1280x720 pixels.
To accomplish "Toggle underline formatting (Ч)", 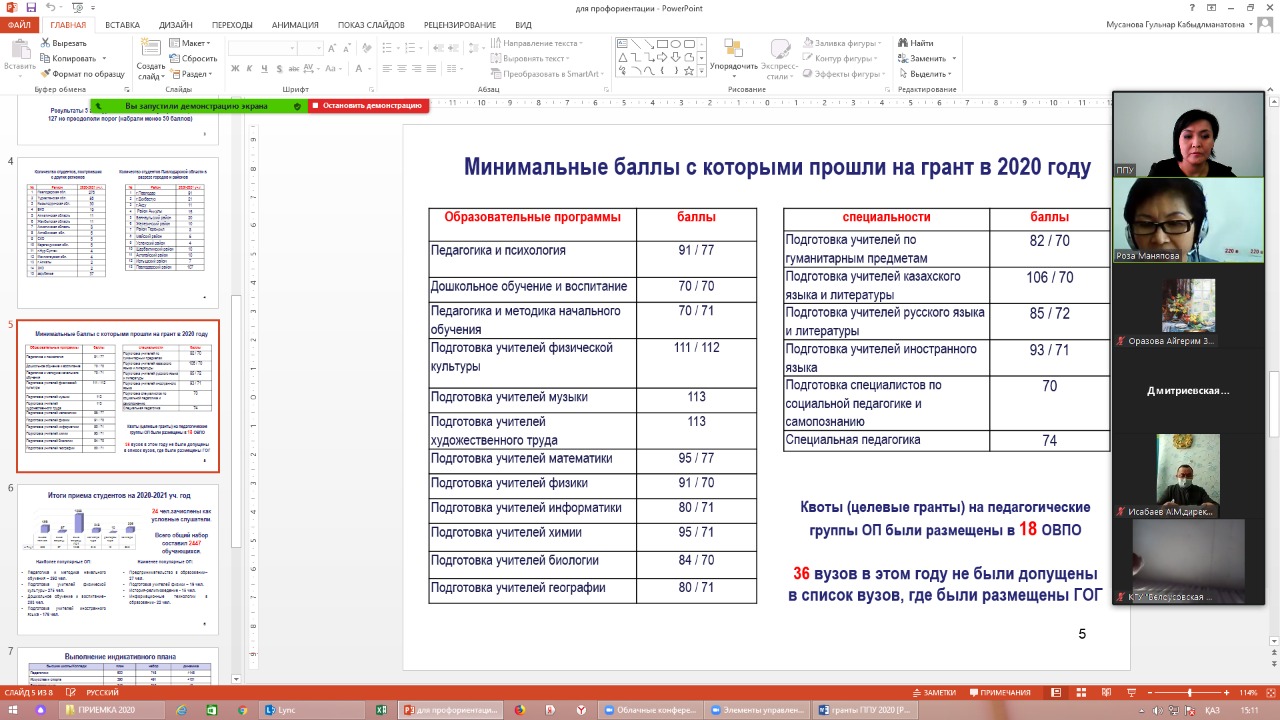I will coord(264,68).
